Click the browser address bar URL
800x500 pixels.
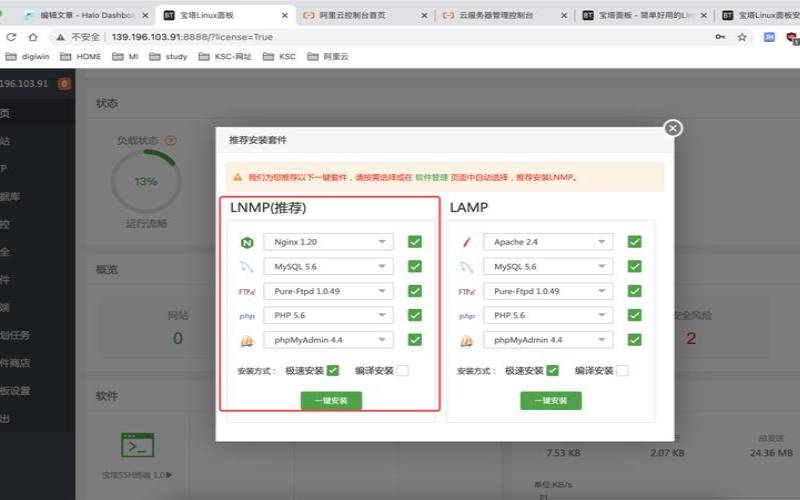192,37
